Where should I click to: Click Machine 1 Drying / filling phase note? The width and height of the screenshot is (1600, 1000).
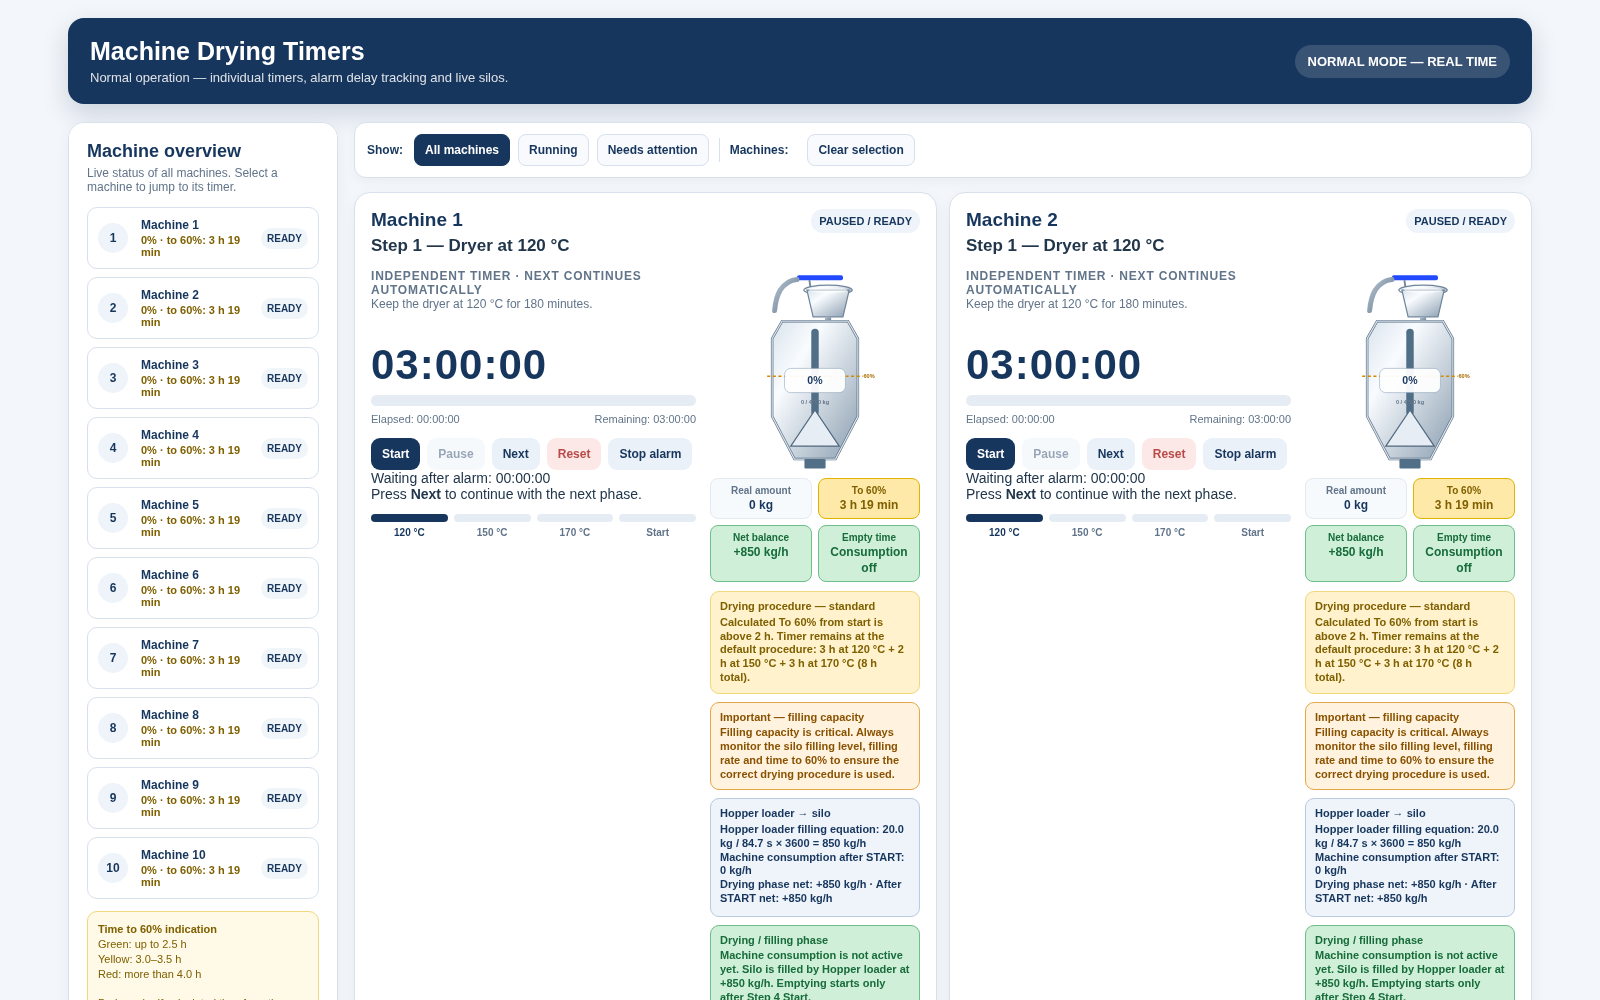tap(815, 963)
